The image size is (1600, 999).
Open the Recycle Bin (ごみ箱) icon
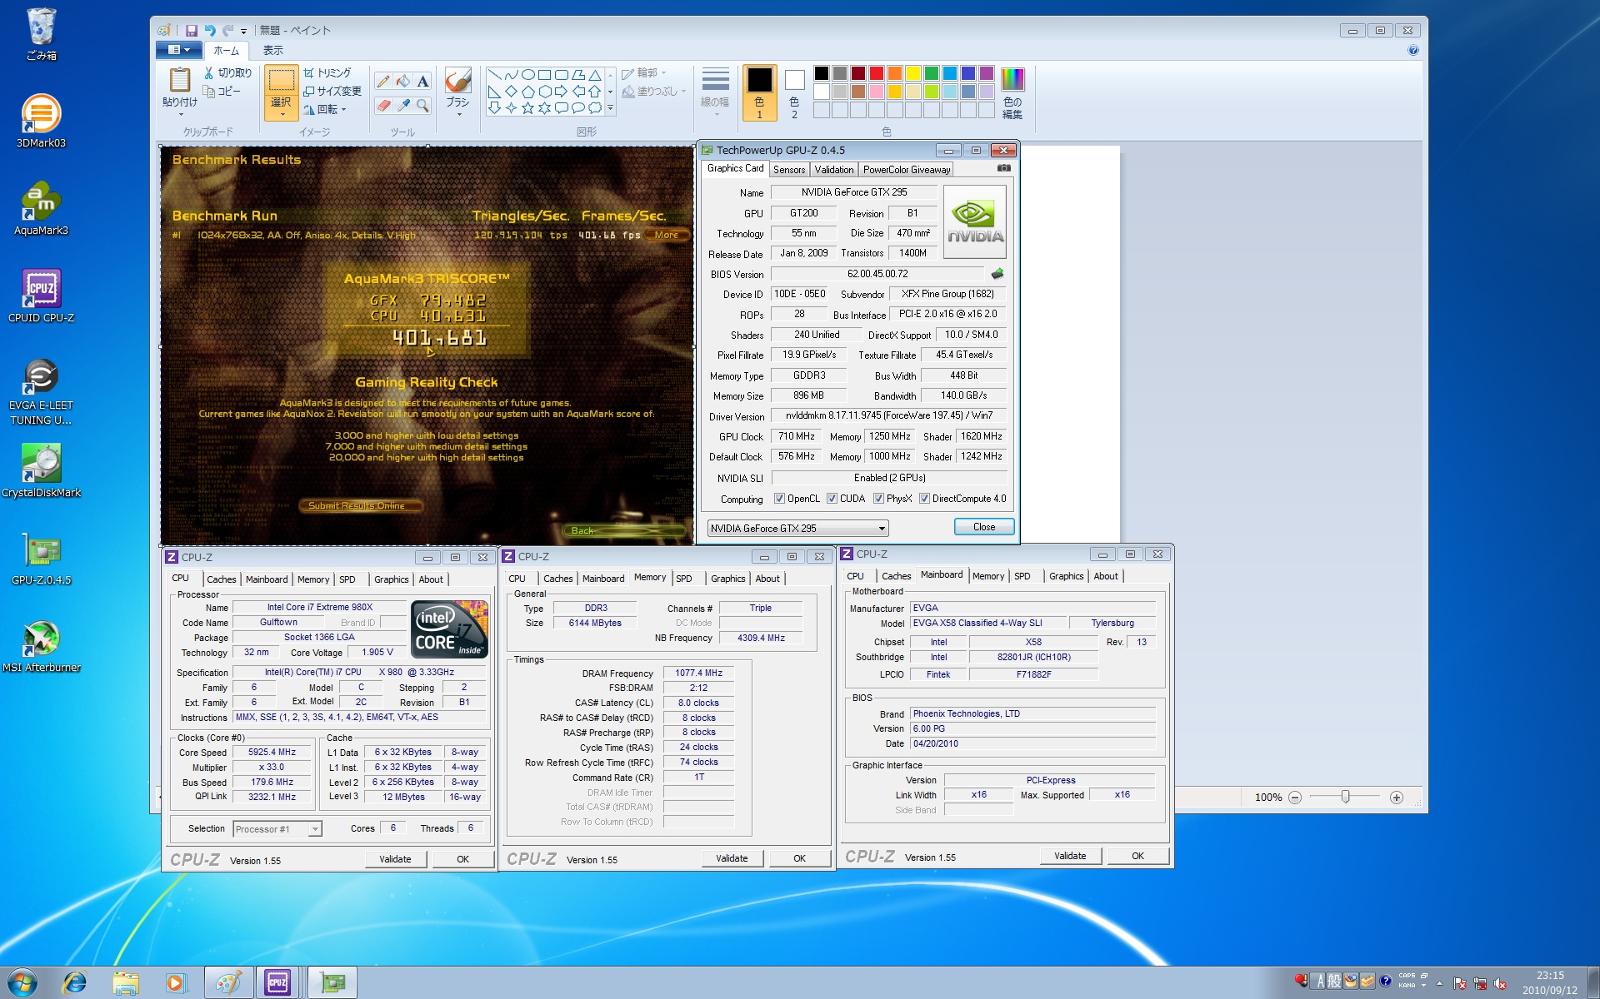point(41,35)
